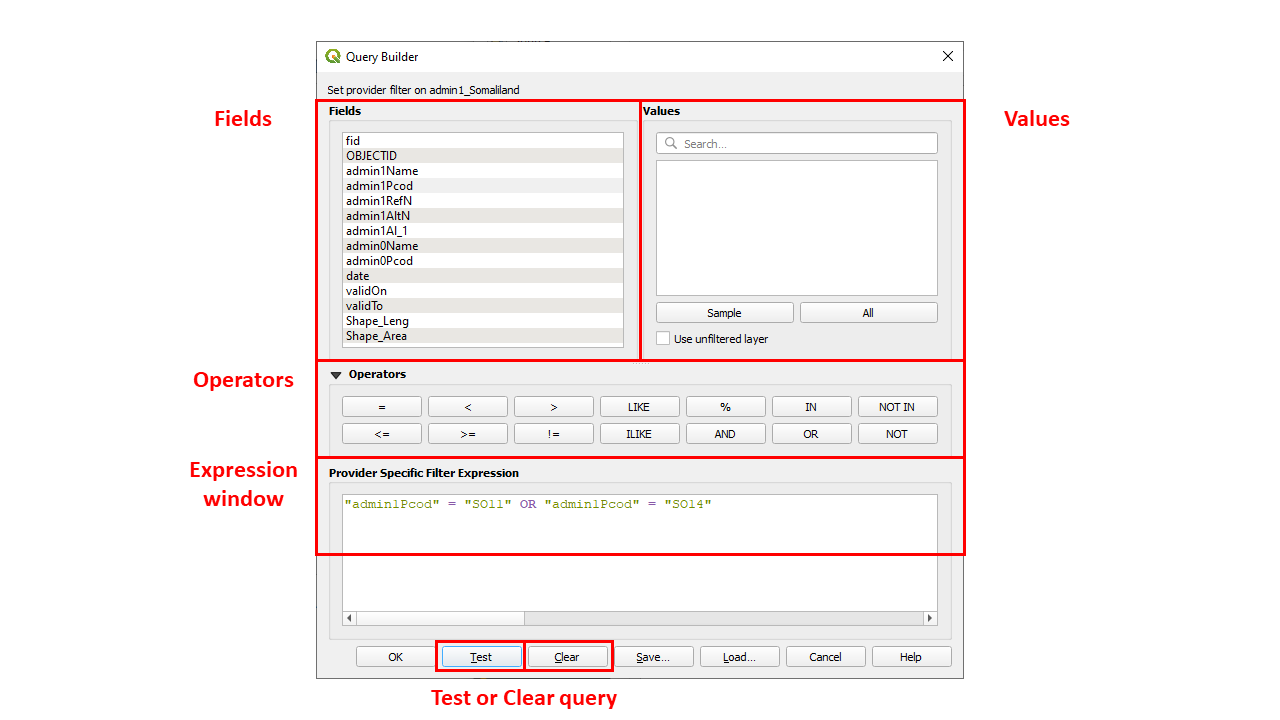Select the Shape_Area field in list
The image size is (1280, 720).
pyautogui.click(x=377, y=336)
